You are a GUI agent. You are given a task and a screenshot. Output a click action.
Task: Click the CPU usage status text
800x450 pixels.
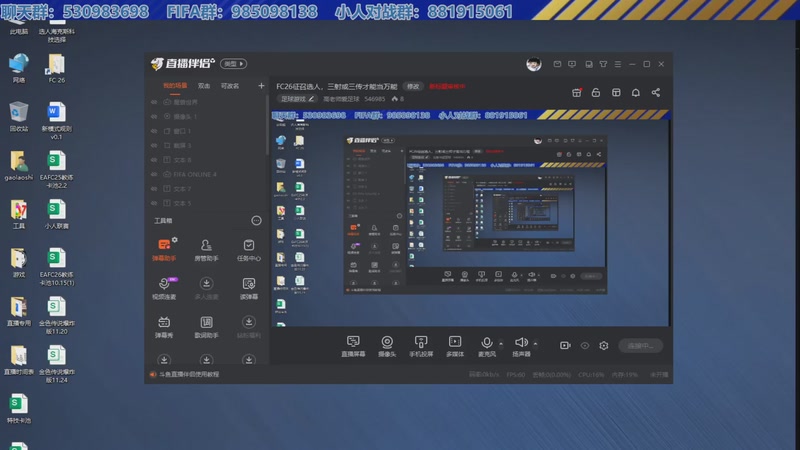tap(591, 374)
